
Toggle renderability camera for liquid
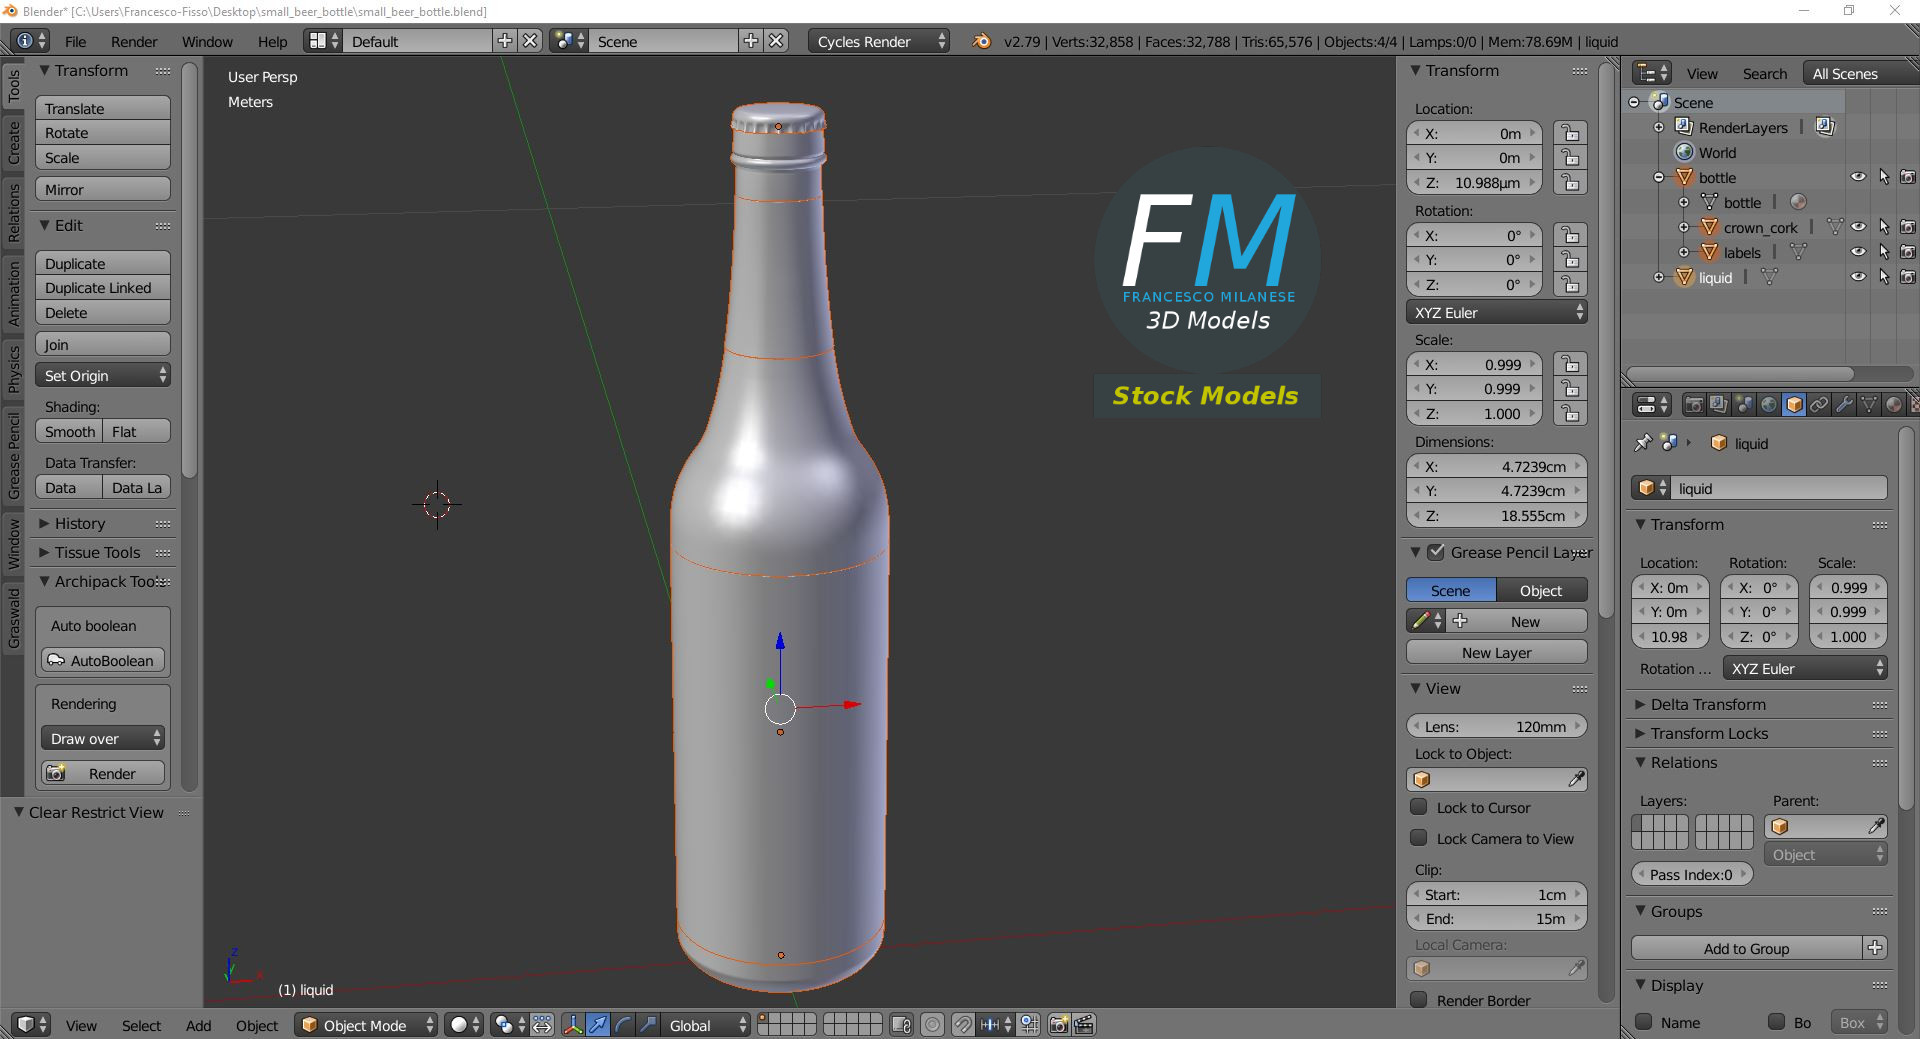click(1908, 277)
